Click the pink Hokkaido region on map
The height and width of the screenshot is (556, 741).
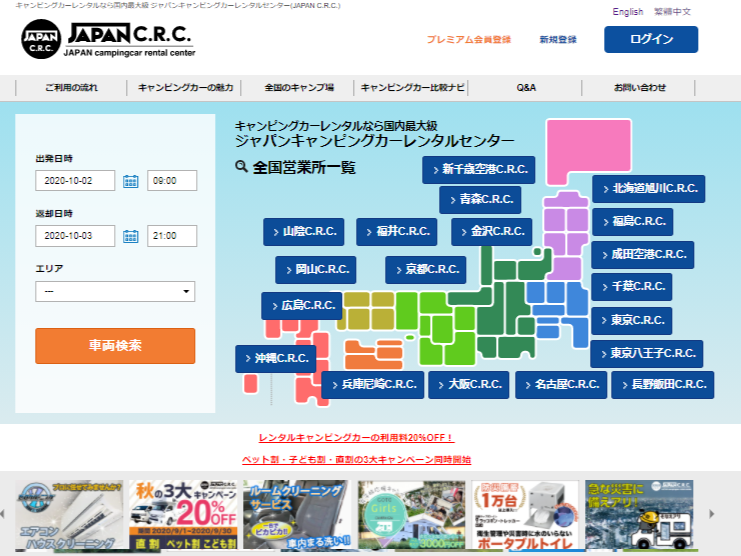582,148
